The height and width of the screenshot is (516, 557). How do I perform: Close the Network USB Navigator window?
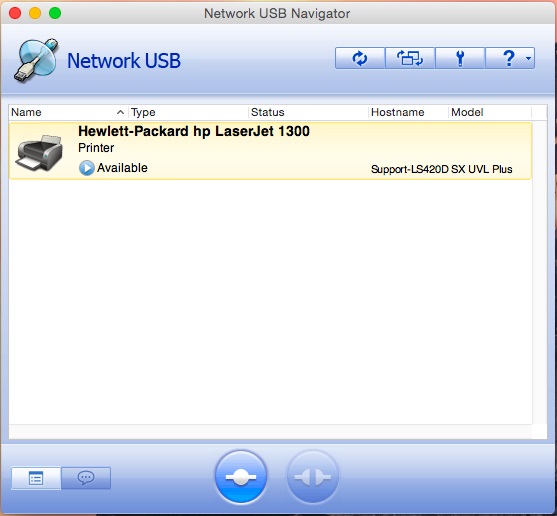click(x=15, y=13)
